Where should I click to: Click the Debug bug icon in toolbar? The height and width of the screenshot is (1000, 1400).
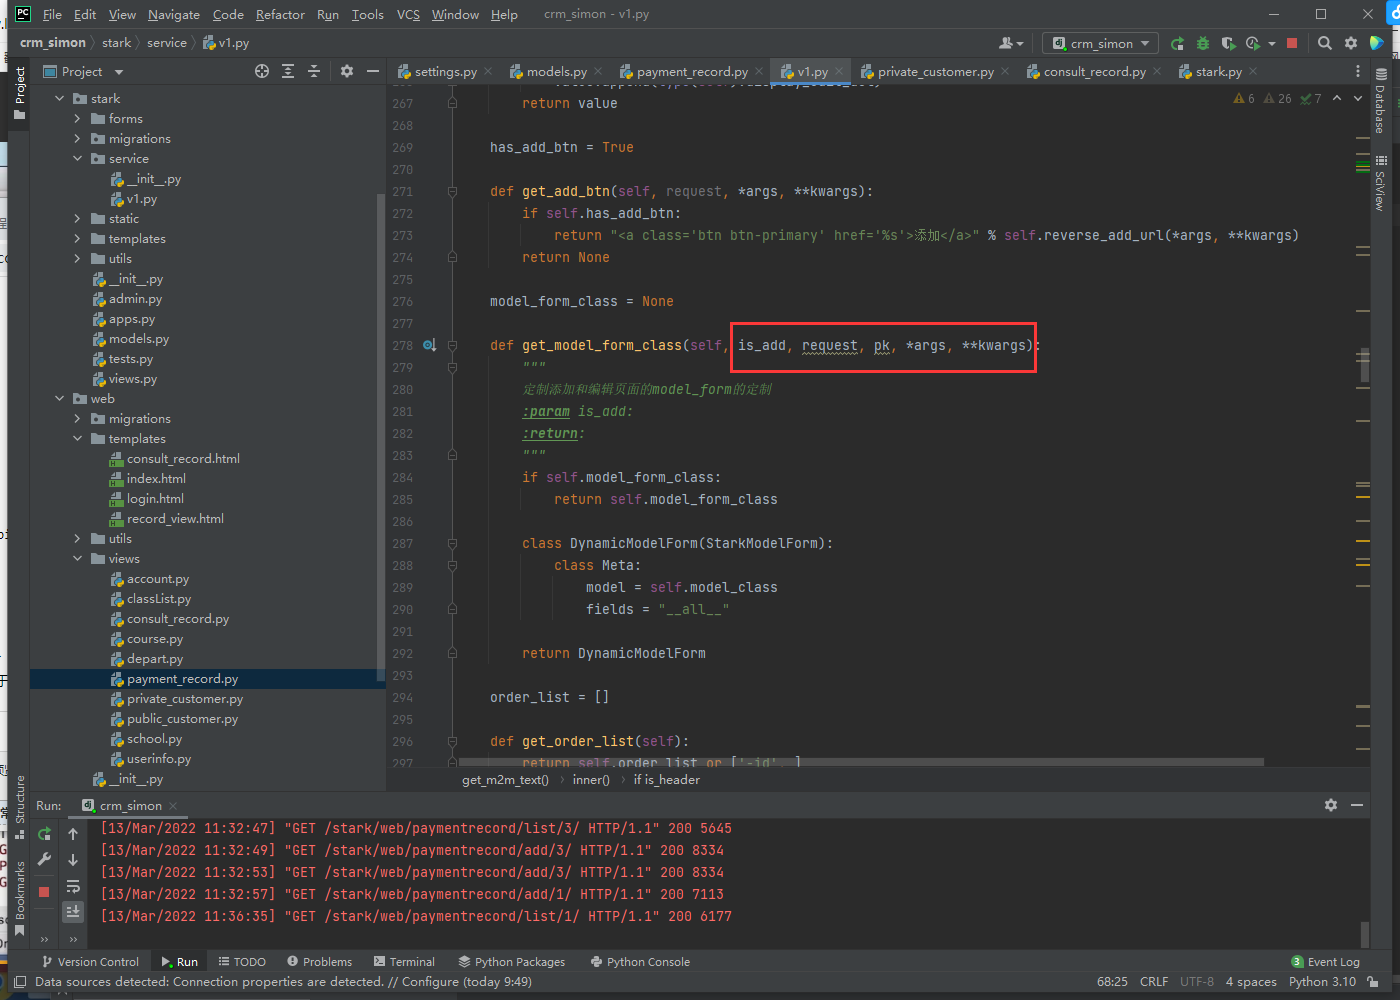pos(1203,43)
